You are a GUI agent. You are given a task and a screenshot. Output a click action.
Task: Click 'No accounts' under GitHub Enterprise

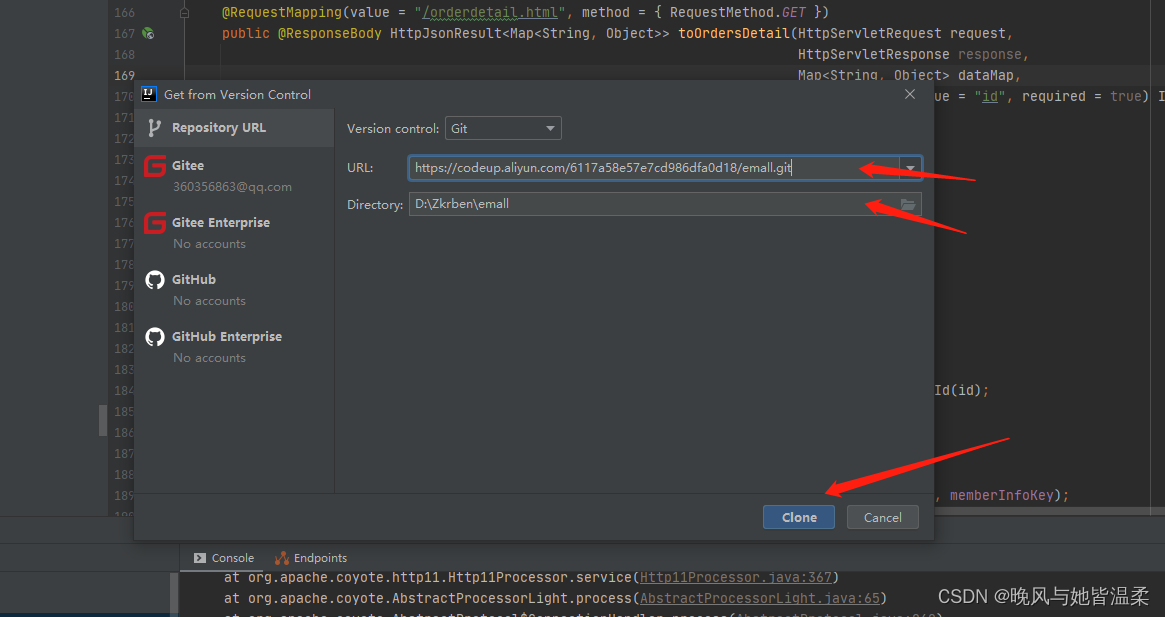[210, 358]
